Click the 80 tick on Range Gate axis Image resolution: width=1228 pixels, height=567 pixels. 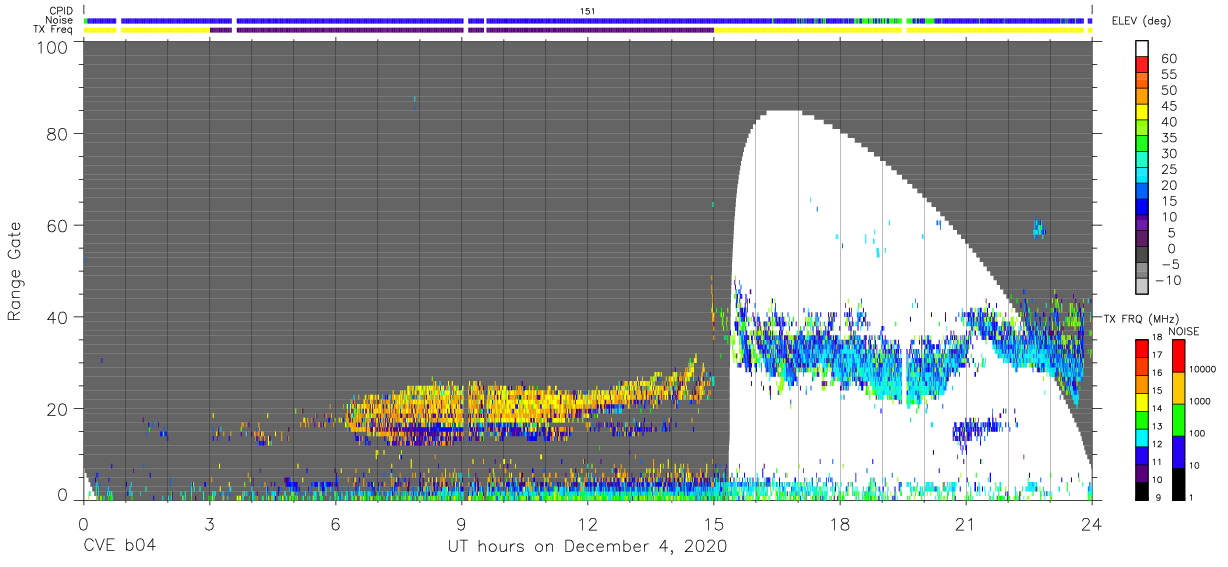coord(59,135)
